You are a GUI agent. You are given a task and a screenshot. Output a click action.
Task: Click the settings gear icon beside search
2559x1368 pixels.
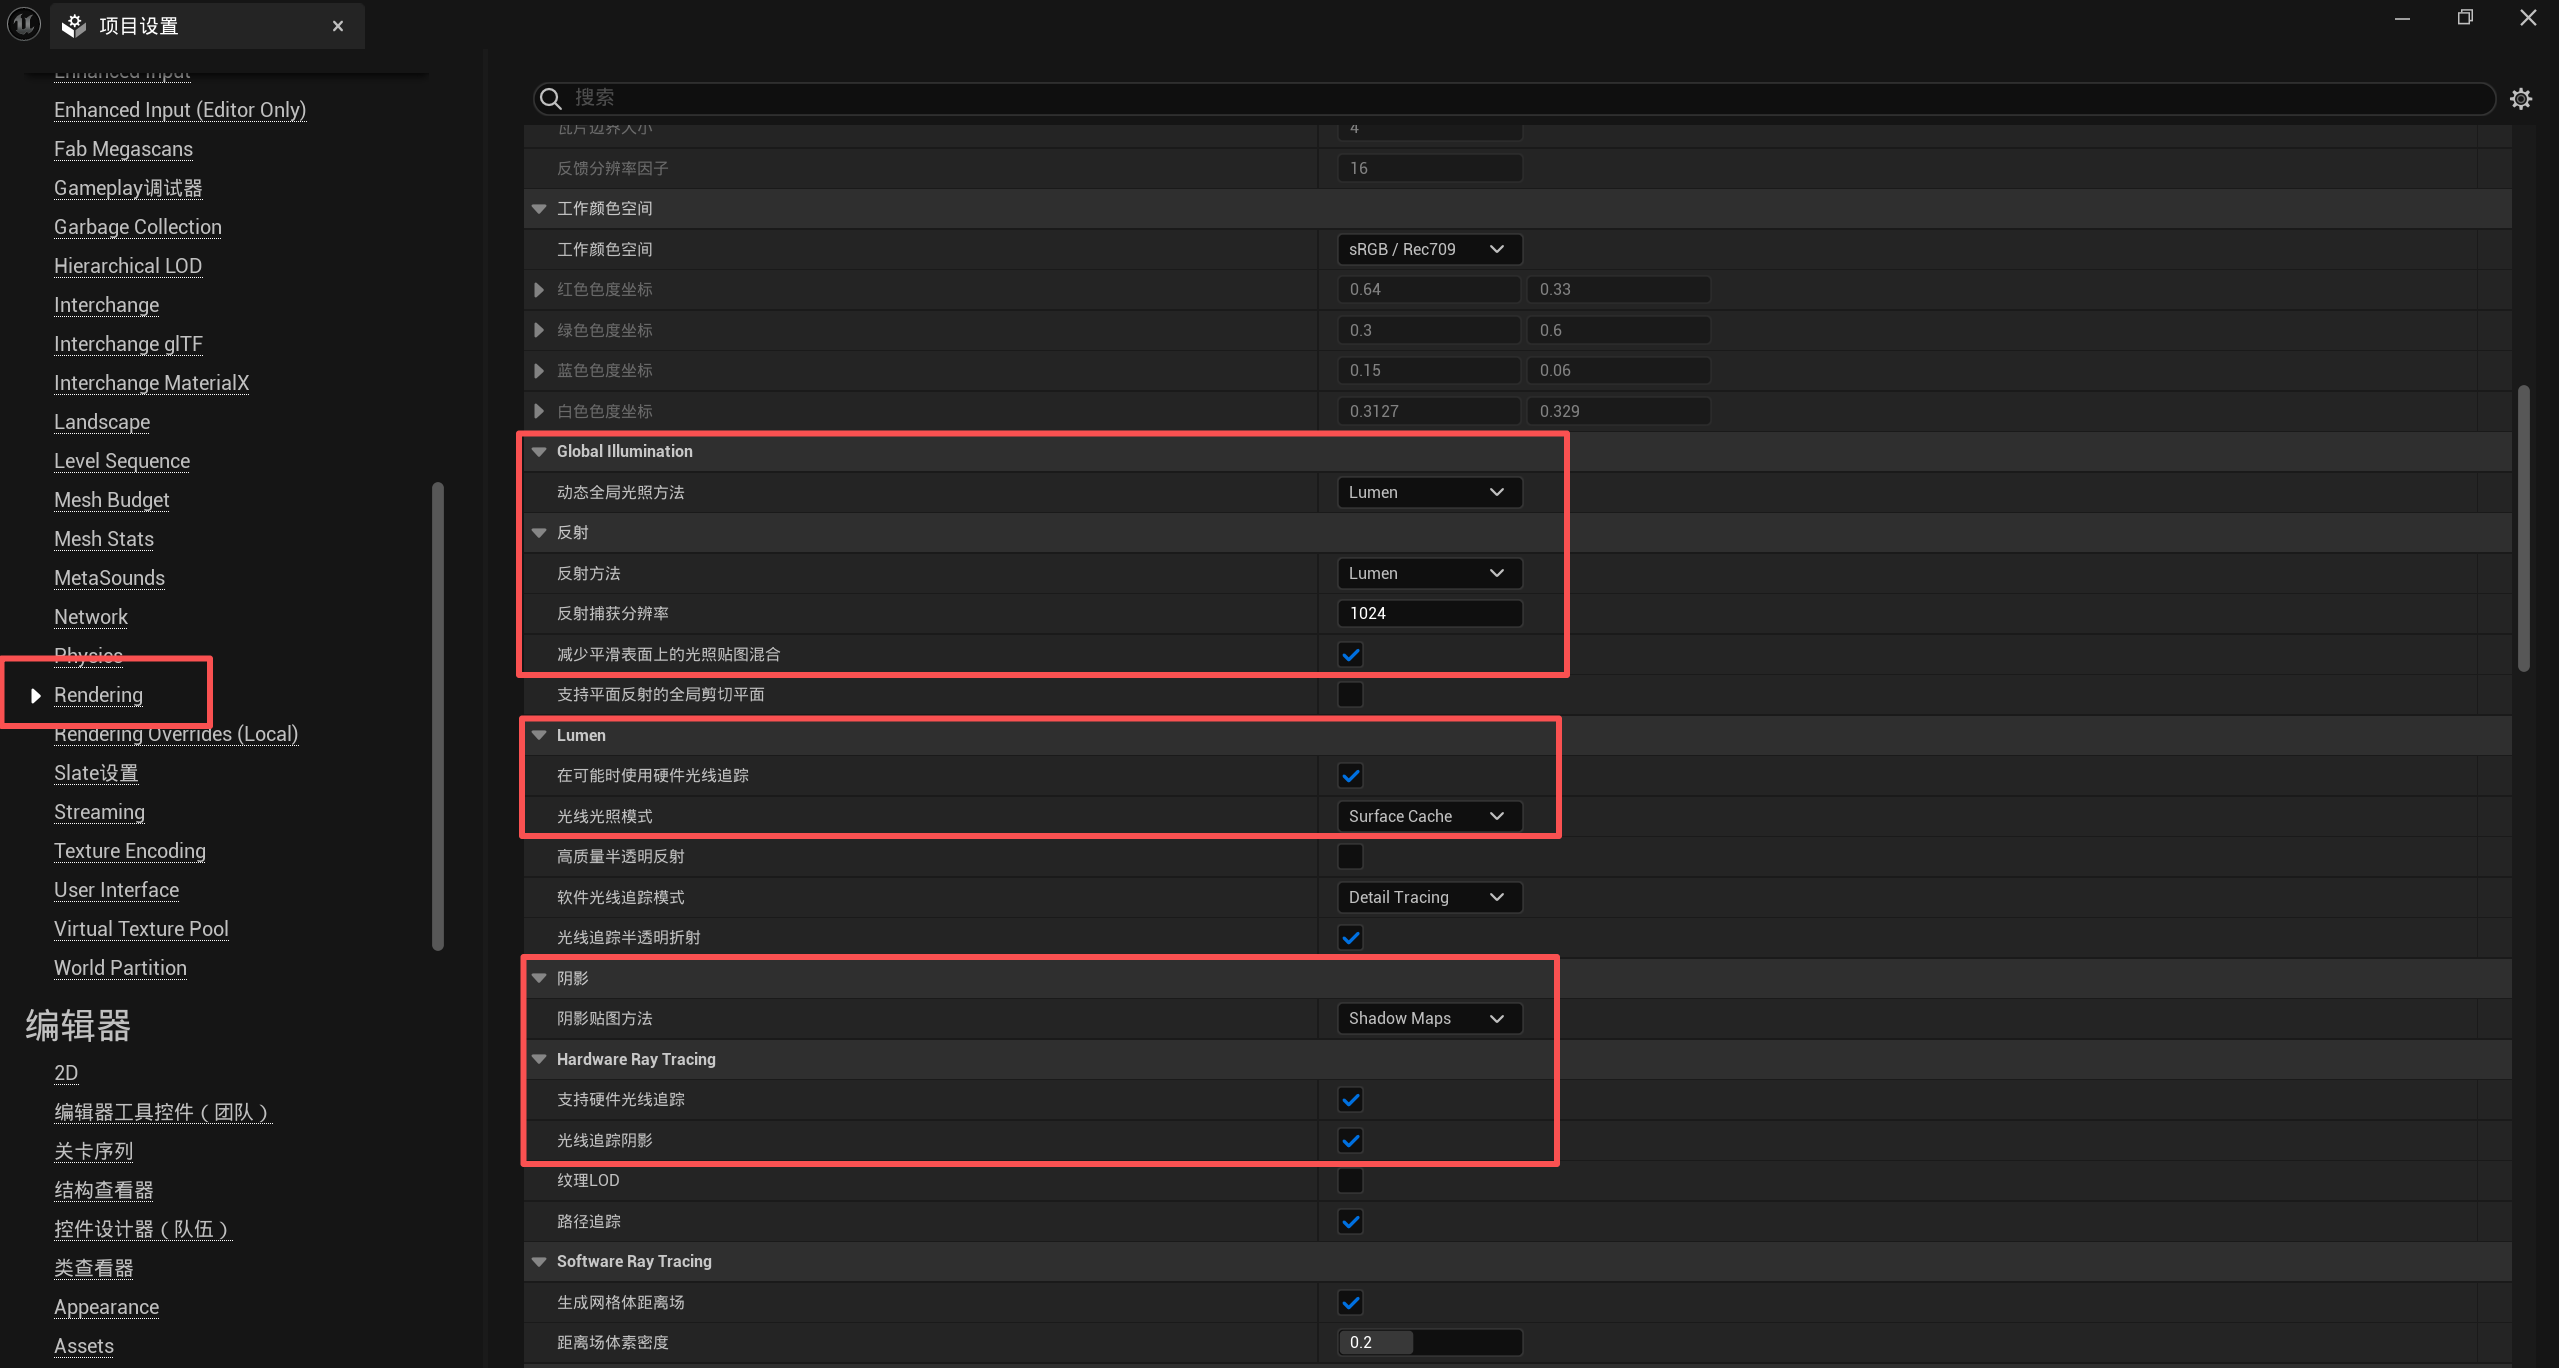click(2521, 98)
